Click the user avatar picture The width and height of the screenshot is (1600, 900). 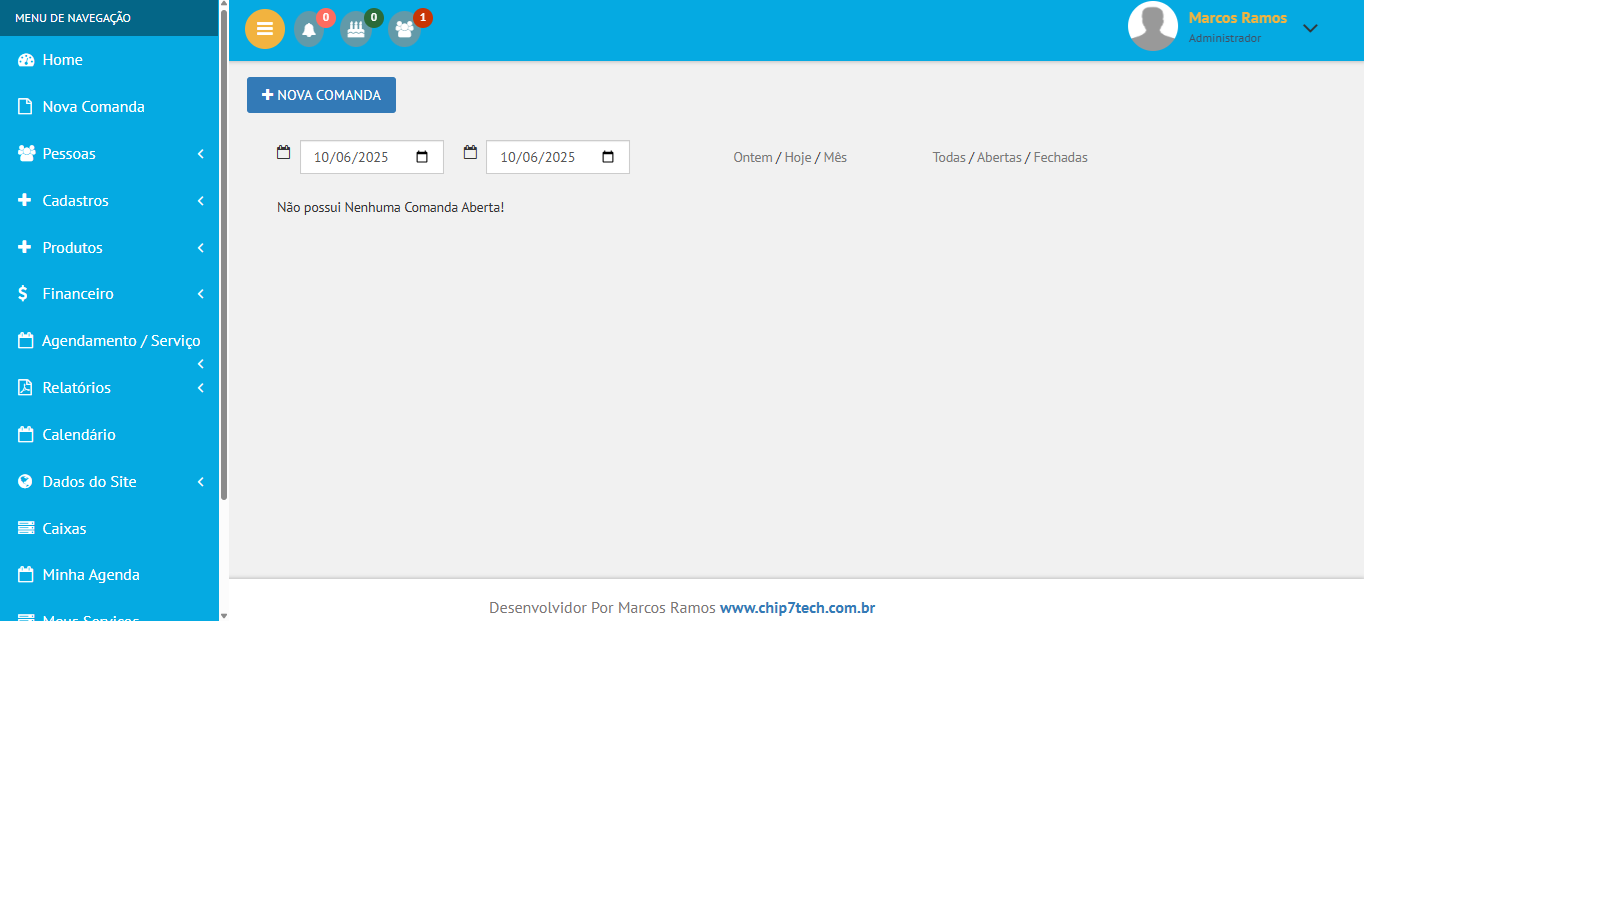[1152, 27]
